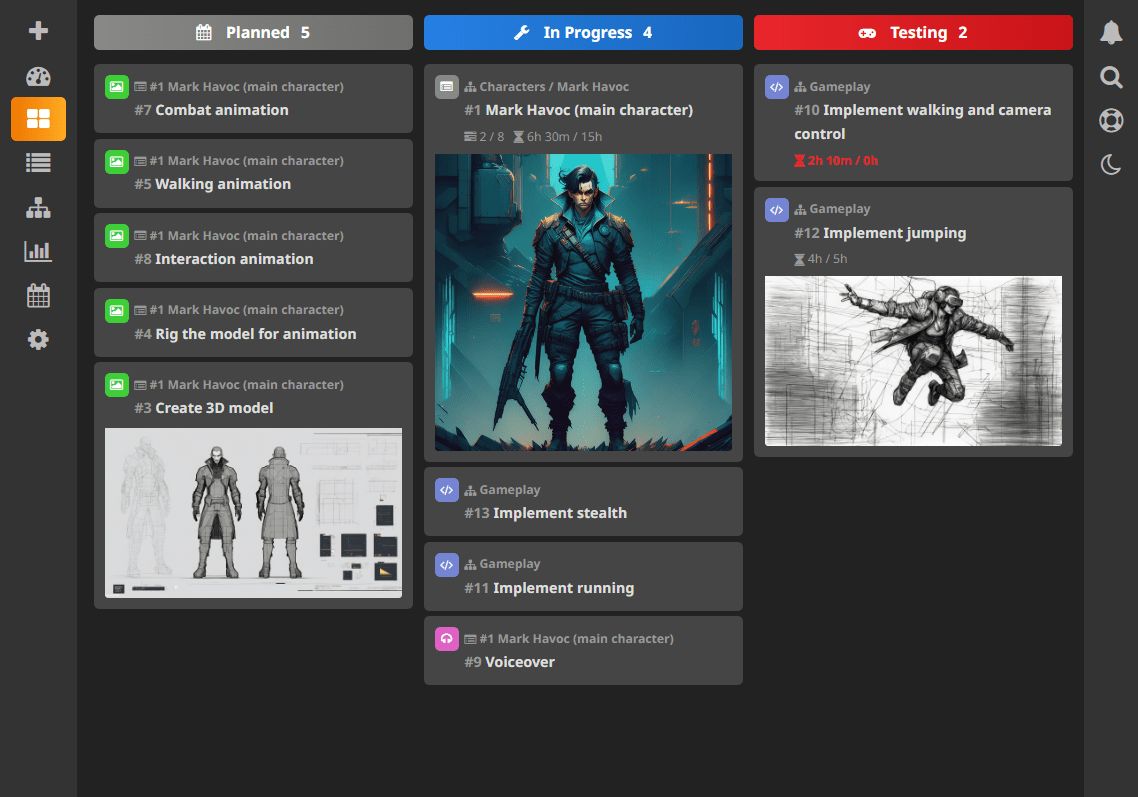Click the code icon on Implement stealth card
Screen dimensions: 1138x797
(x=446, y=490)
